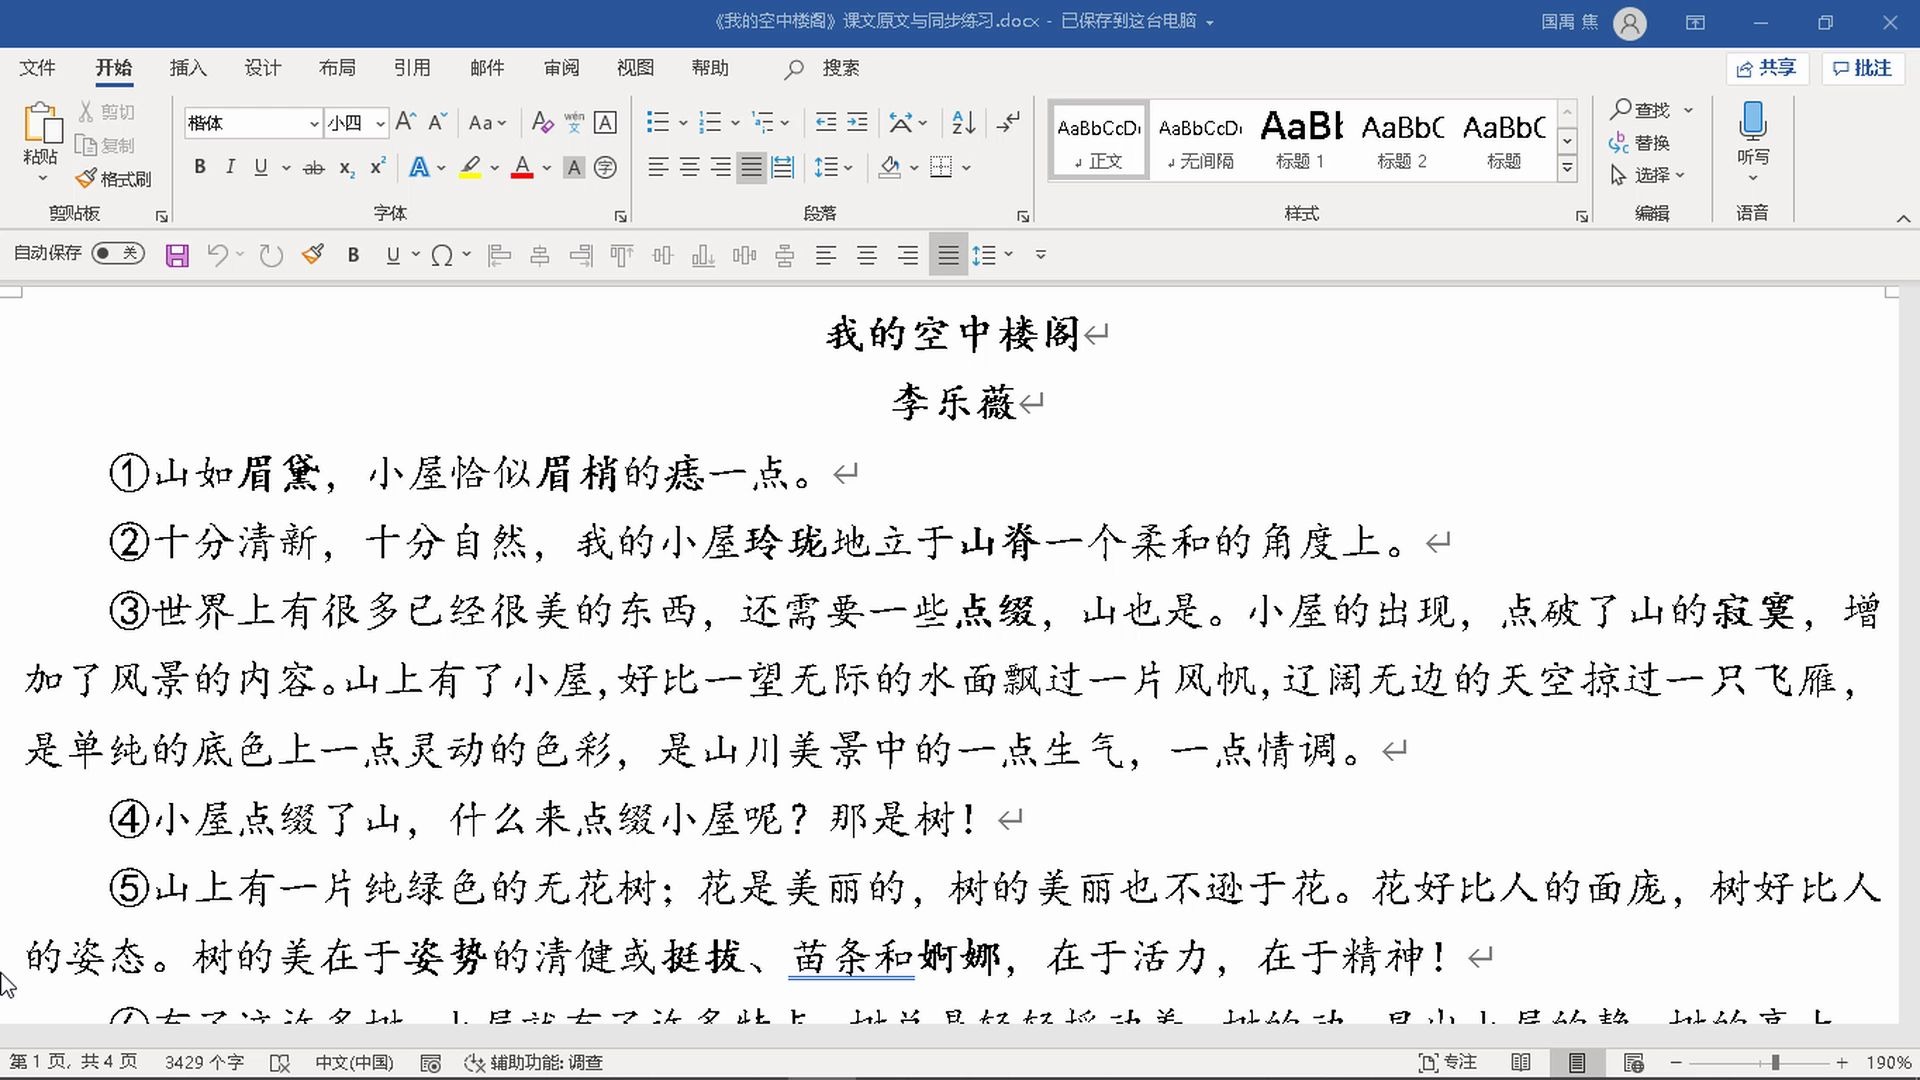Adjust the zoom slider in status bar
1920x1080 pixels.
click(1775, 1062)
